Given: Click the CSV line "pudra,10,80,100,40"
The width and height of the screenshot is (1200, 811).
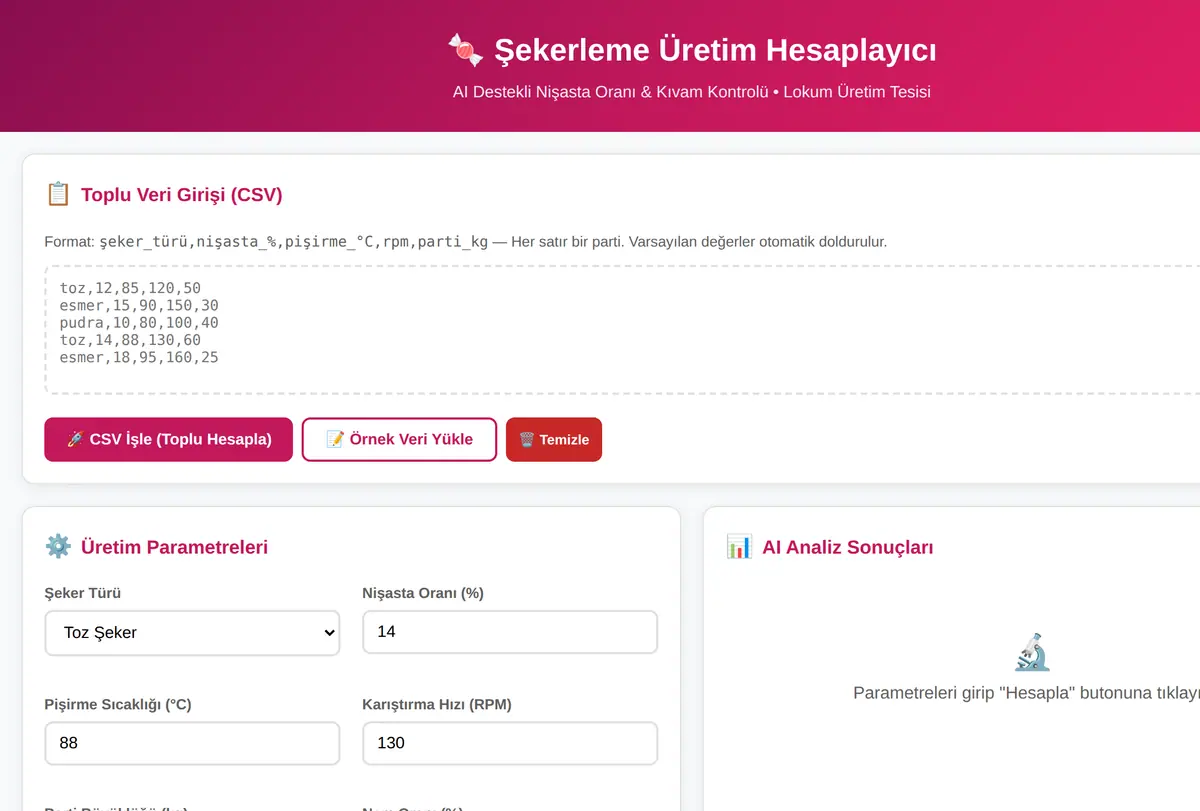Looking at the screenshot, I should (139, 323).
